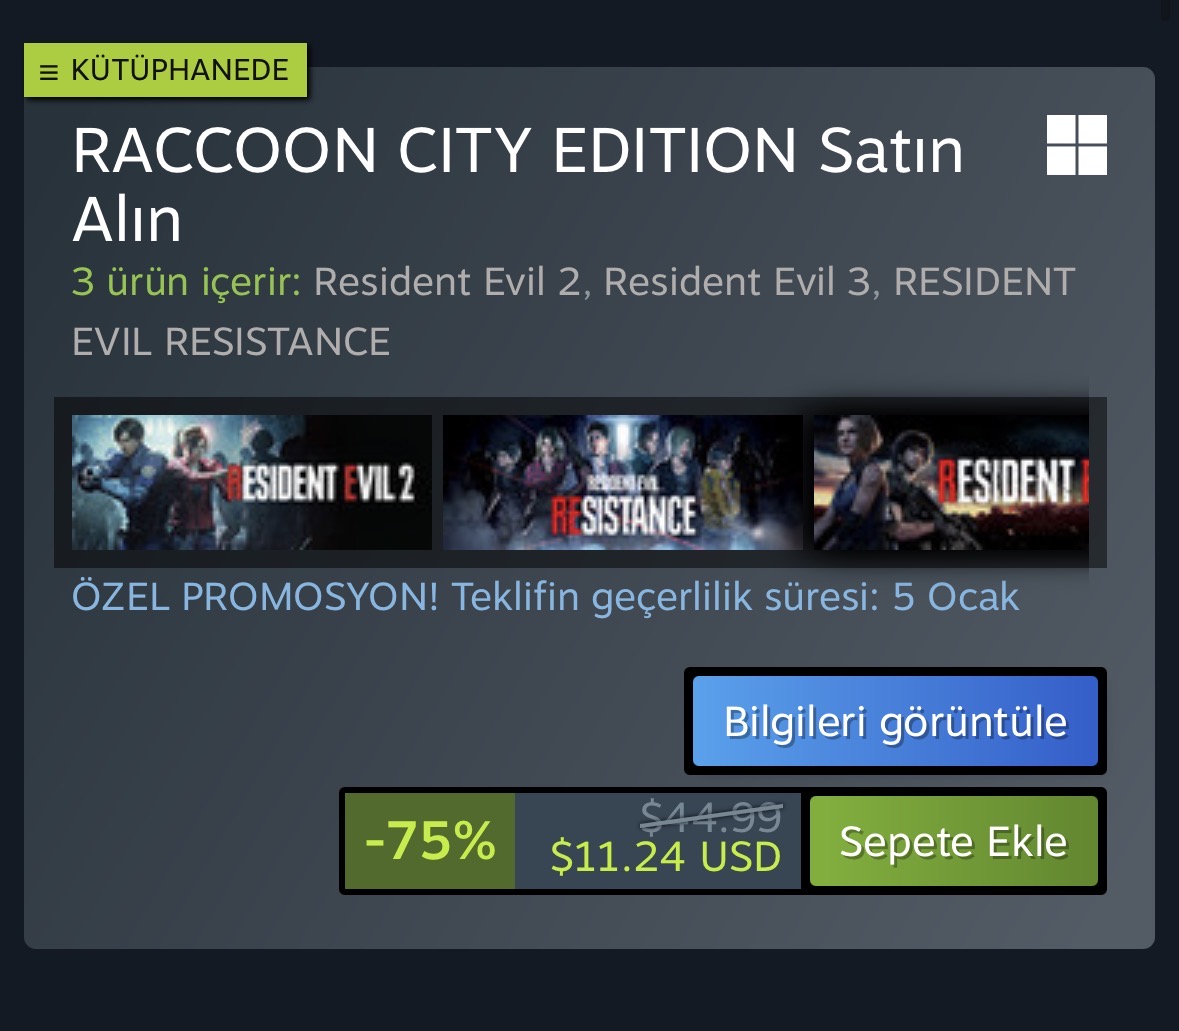The image size is (1179, 1031).
Task: Click the -75% discount badge
Action: pos(430,841)
